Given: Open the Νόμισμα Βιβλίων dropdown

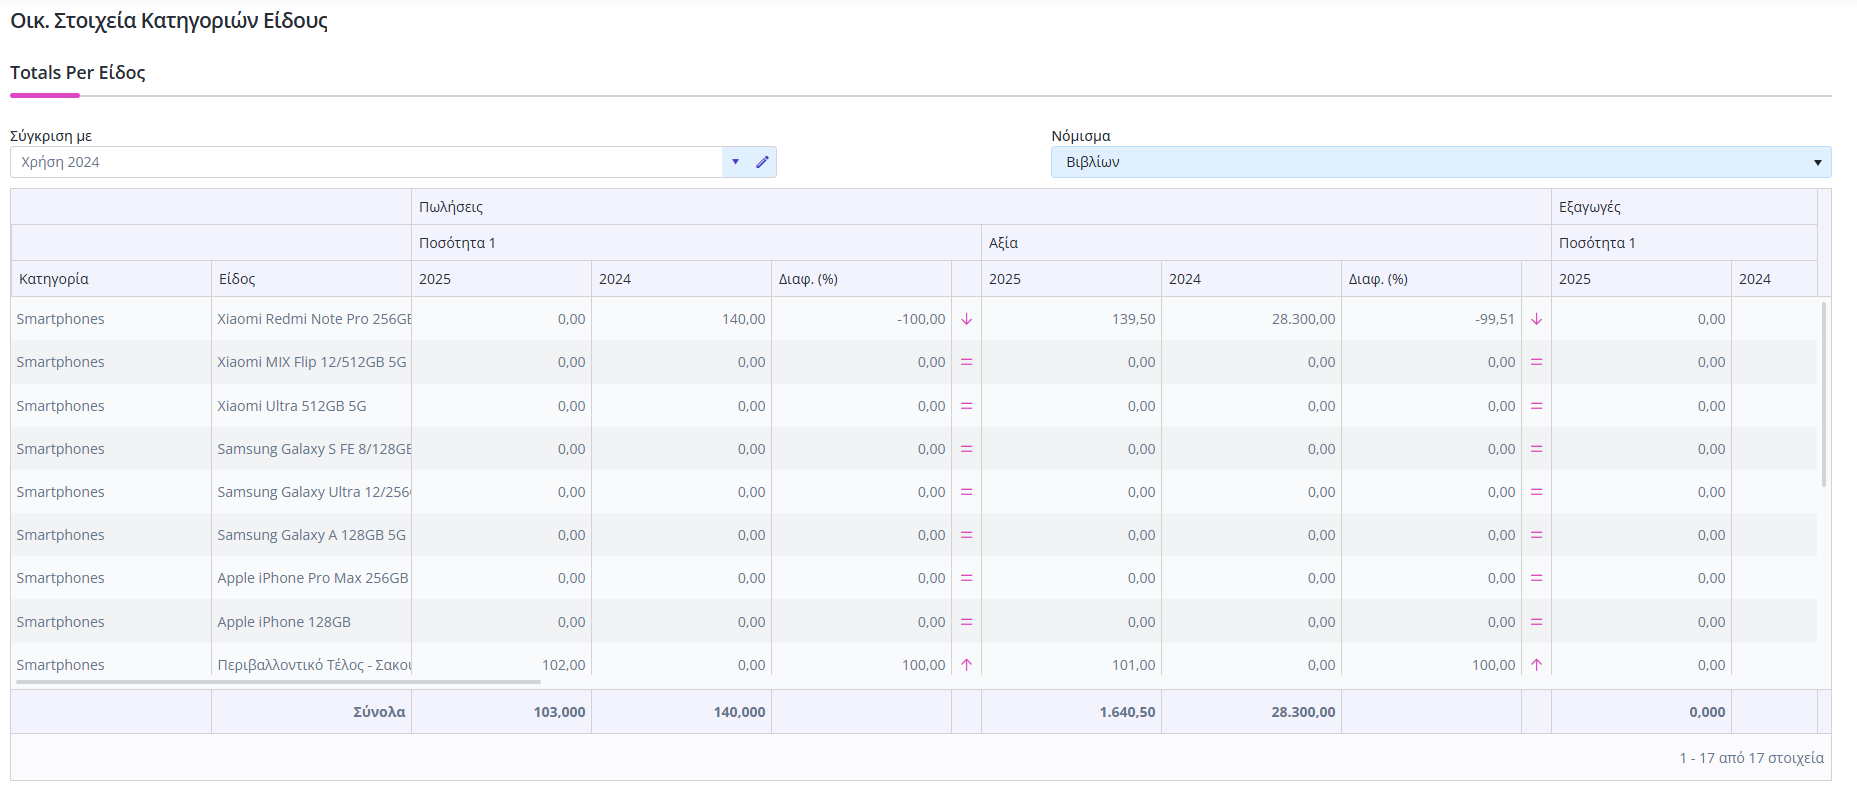Looking at the screenshot, I should 1440,162.
